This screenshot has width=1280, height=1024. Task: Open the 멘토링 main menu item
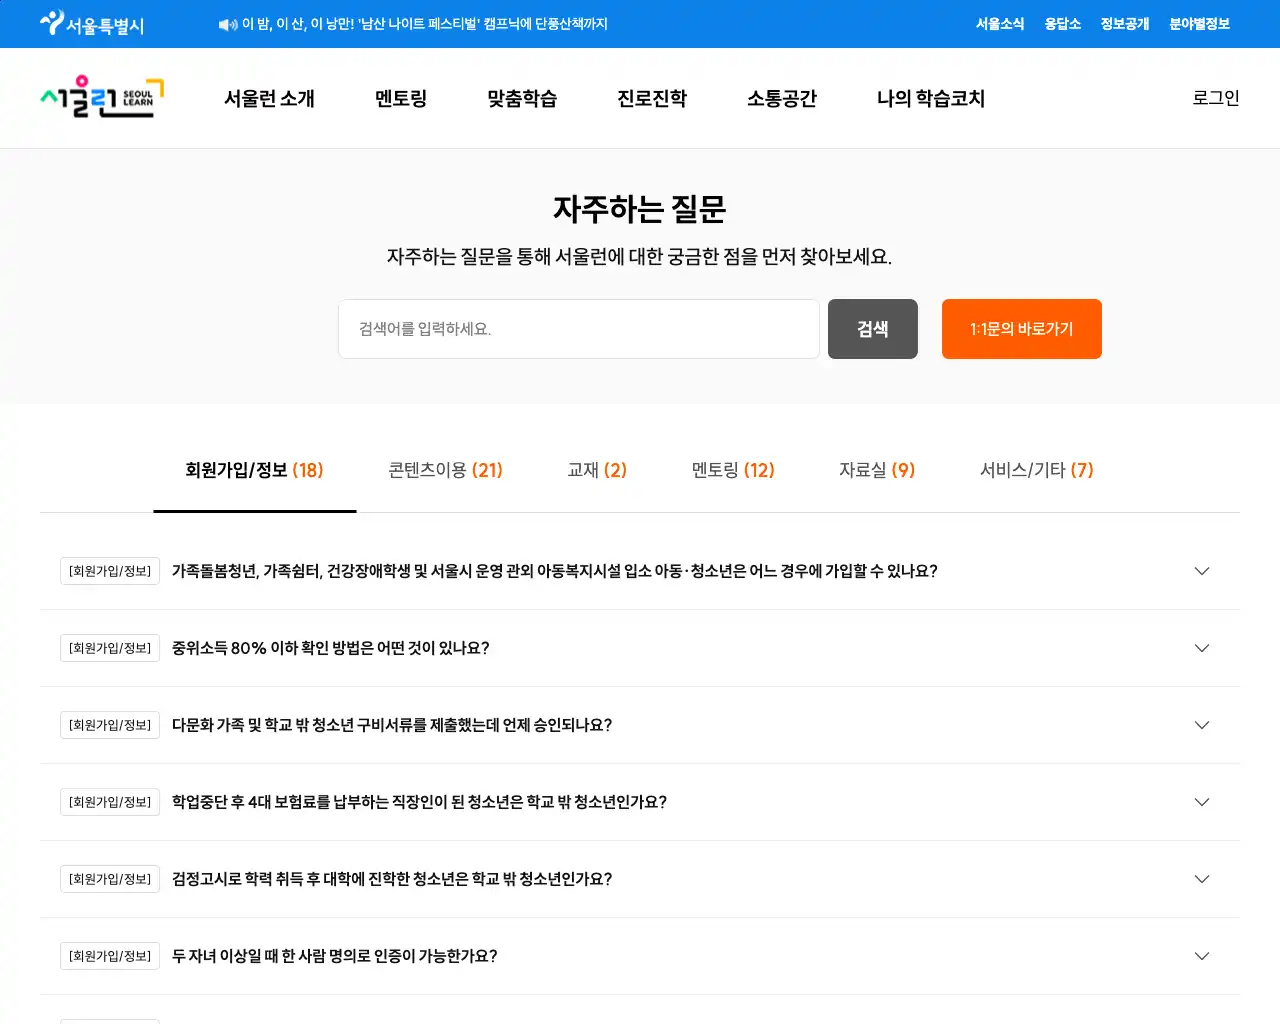pyautogui.click(x=401, y=98)
